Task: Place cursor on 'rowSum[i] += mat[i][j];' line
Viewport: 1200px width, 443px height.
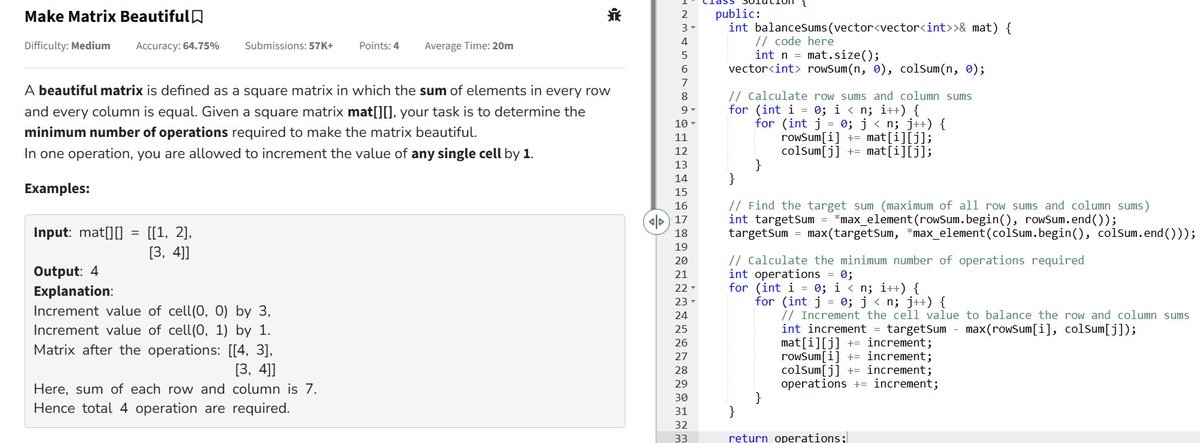Action: tap(857, 137)
